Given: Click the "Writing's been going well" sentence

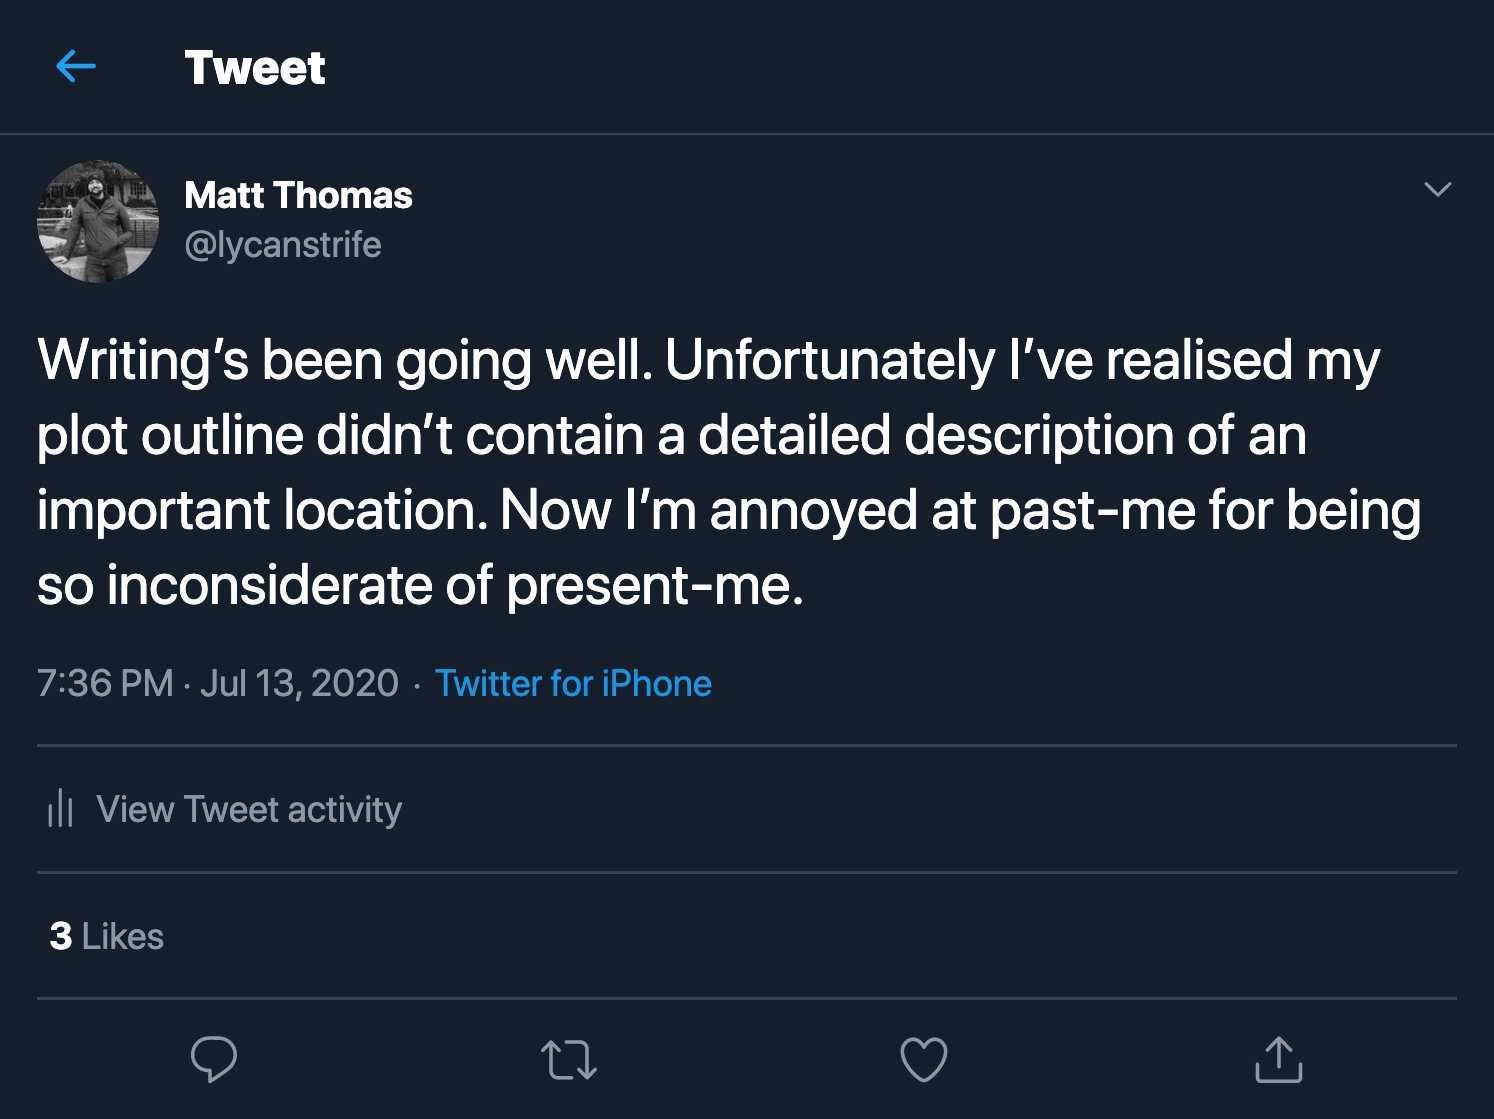Looking at the screenshot, I should pyautogui.click(x=345, y=360).
